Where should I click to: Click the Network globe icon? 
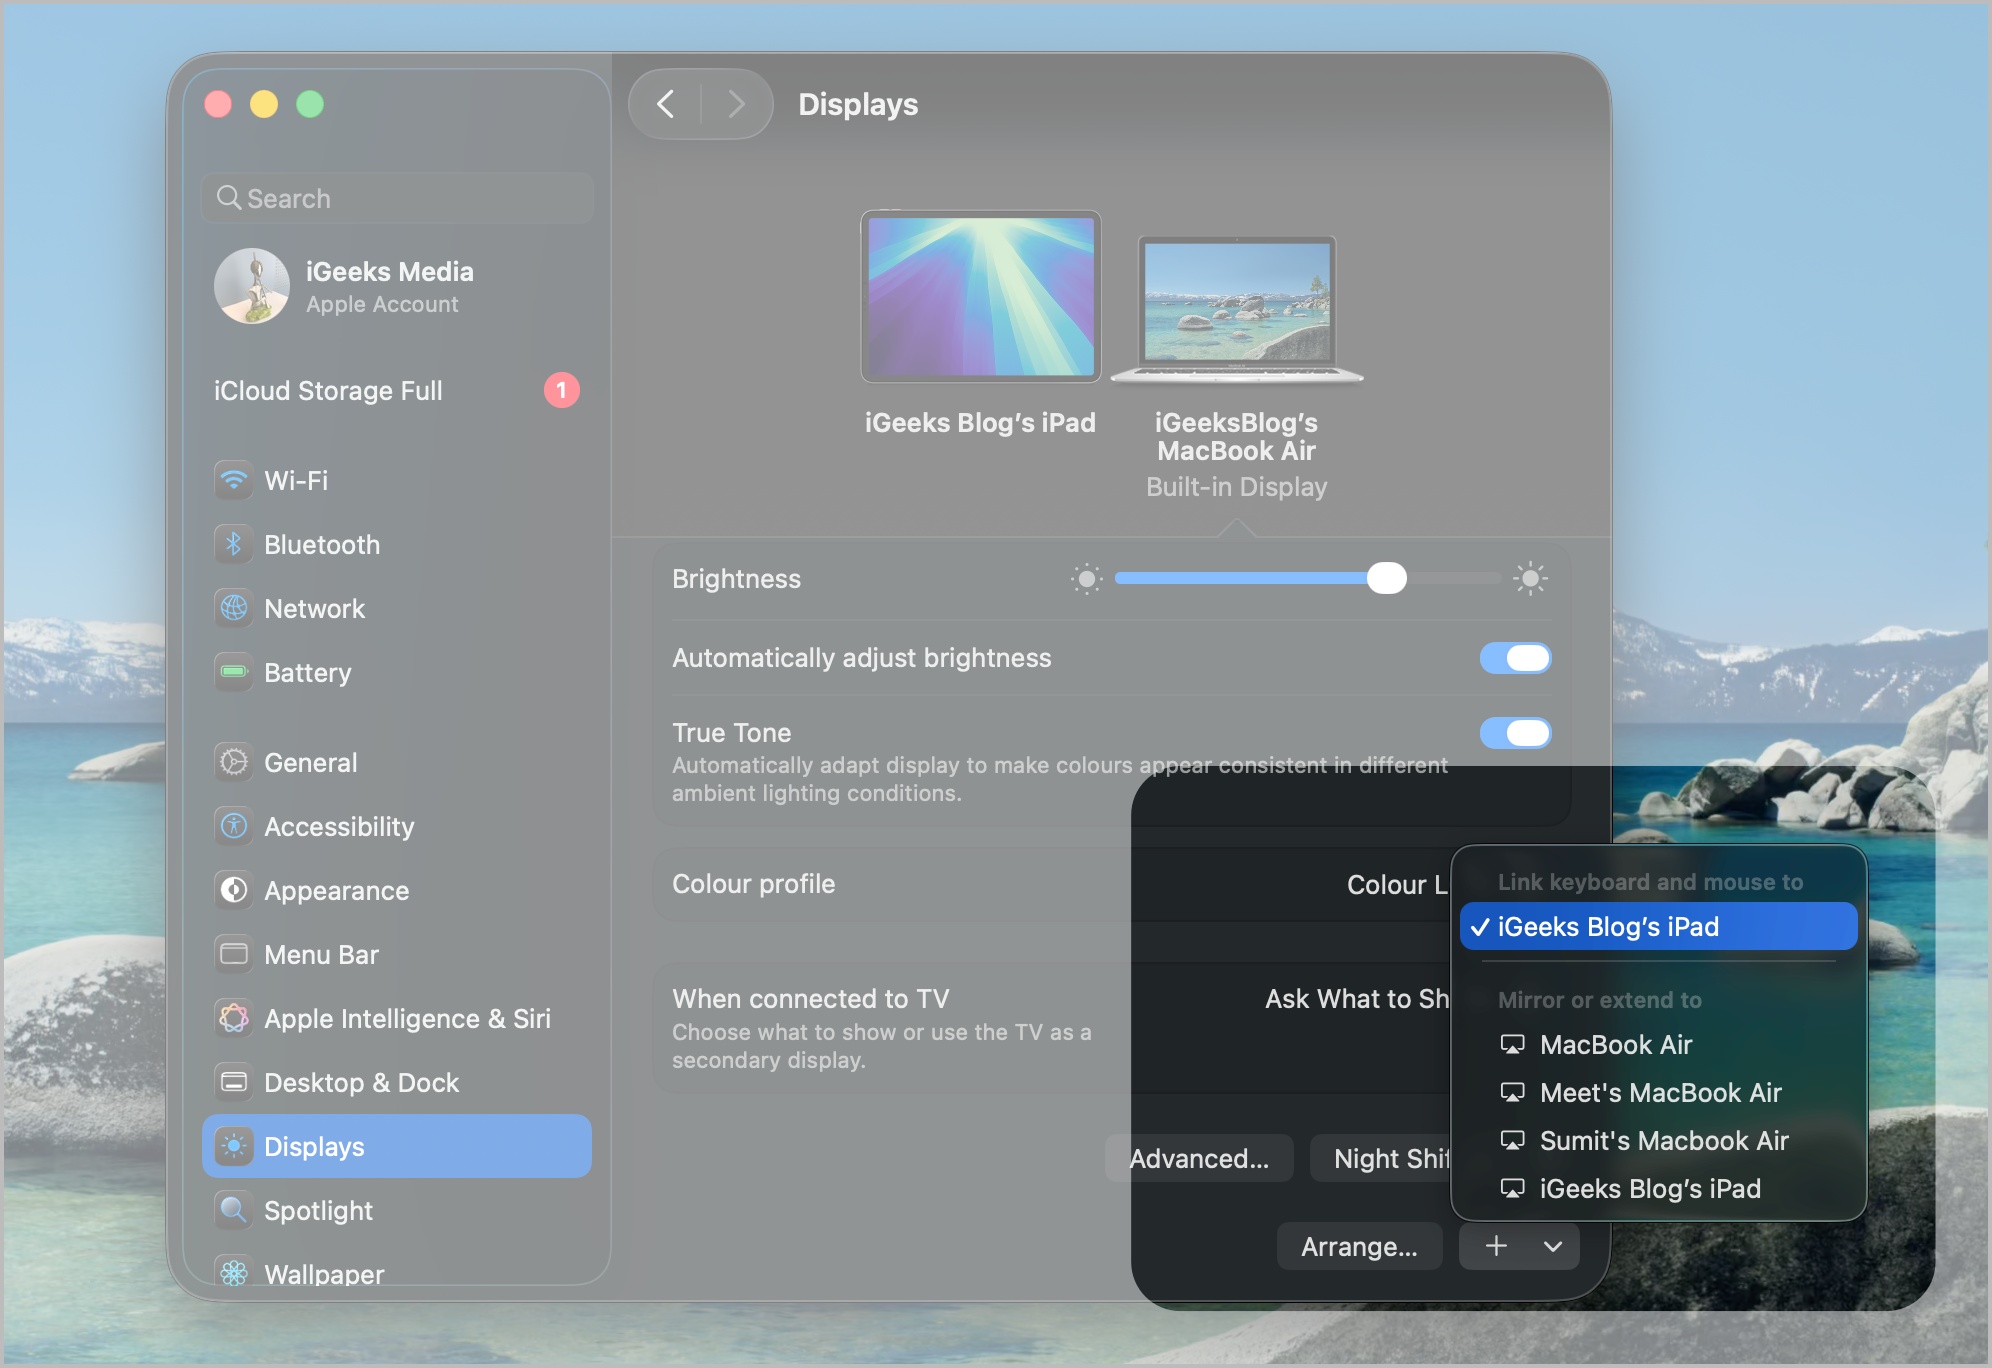coord(233,608)
